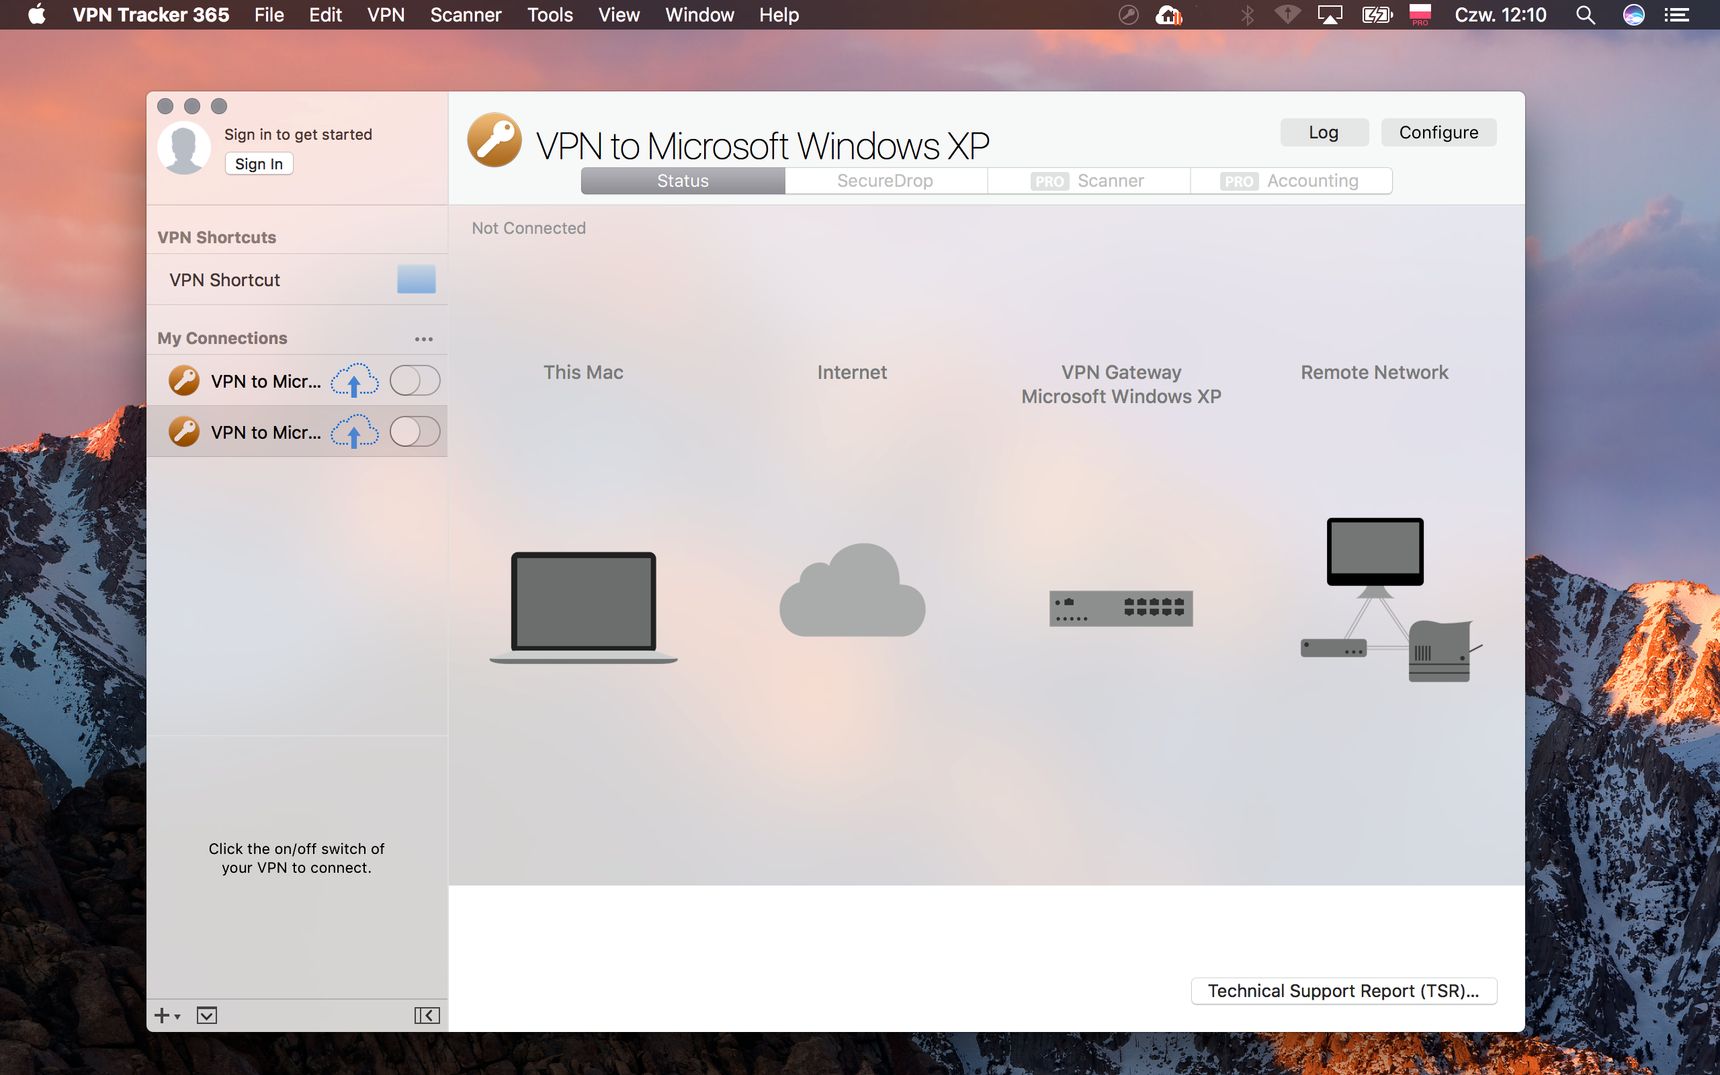Open the add connection plus dropdown

pyautogui.click(x=167, y=1015)
